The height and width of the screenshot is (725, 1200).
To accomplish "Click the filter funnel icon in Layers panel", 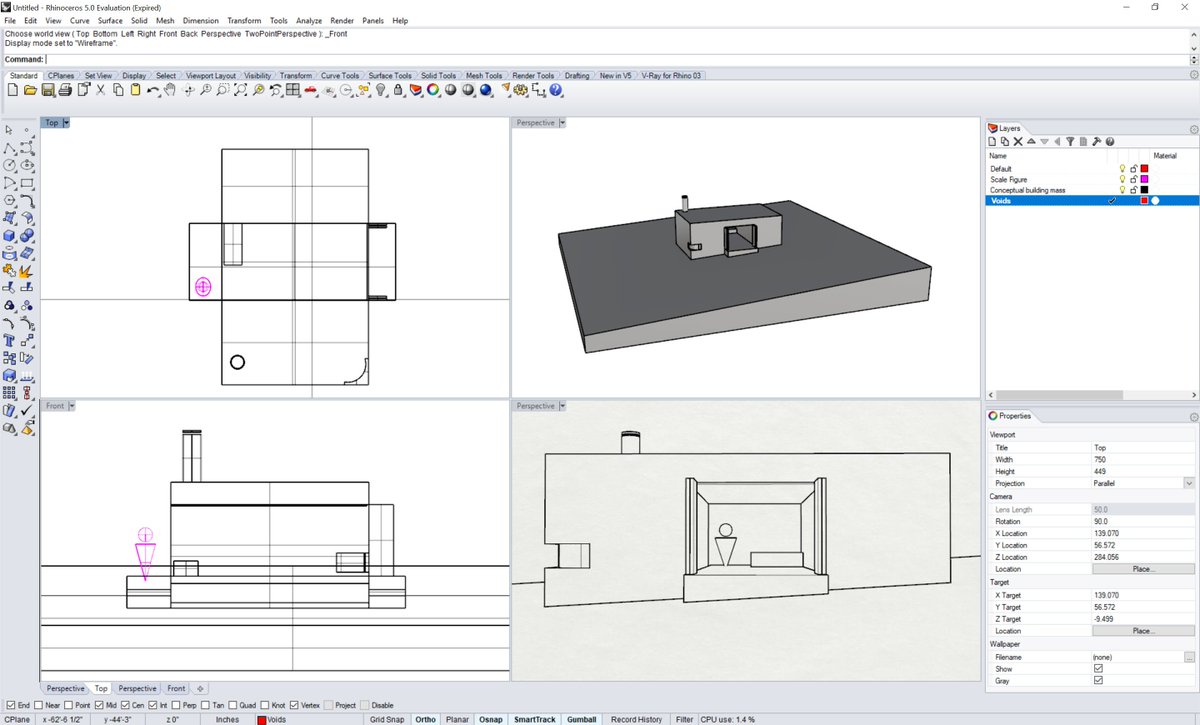I will pos(1069,142).
